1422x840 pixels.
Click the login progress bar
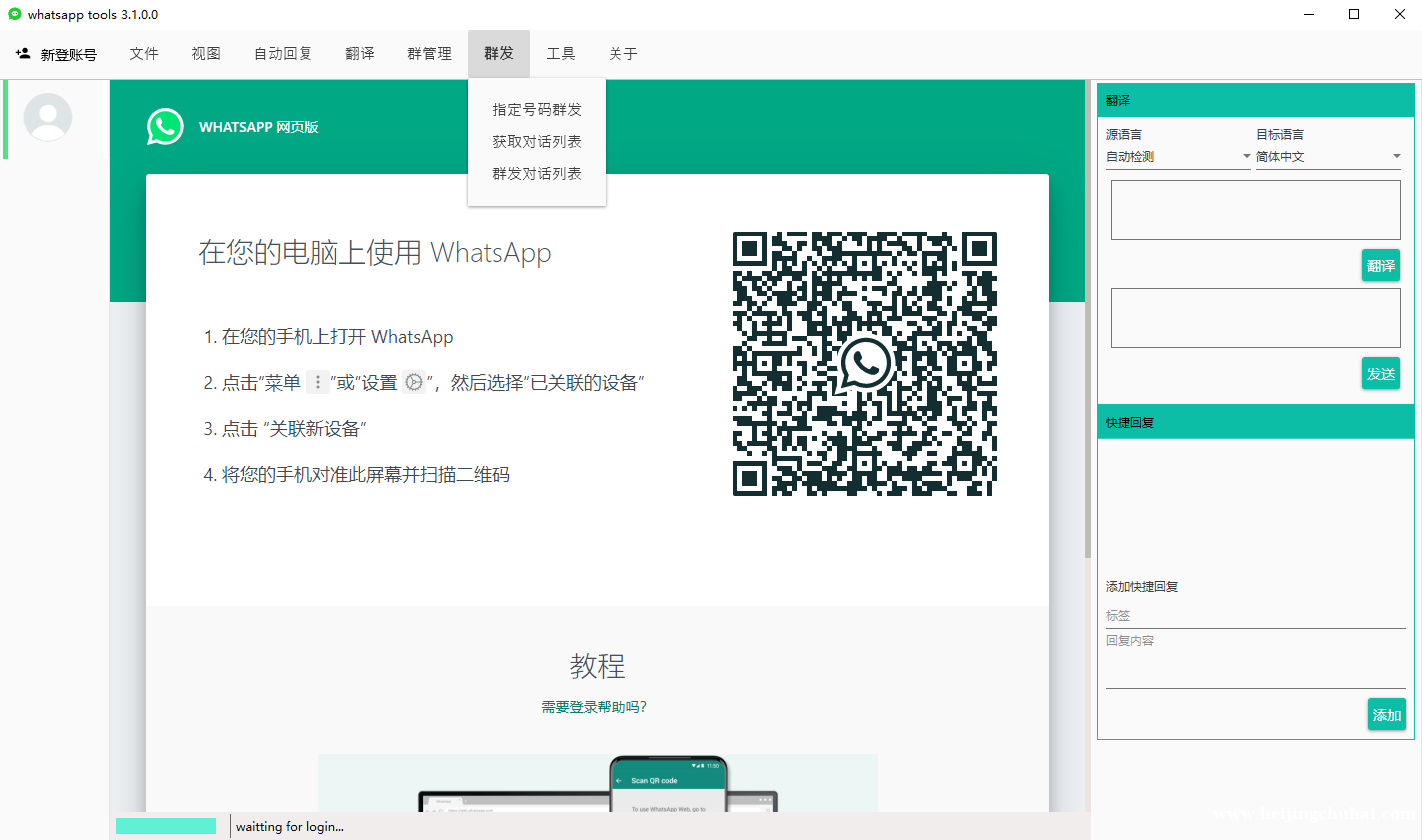166,826
